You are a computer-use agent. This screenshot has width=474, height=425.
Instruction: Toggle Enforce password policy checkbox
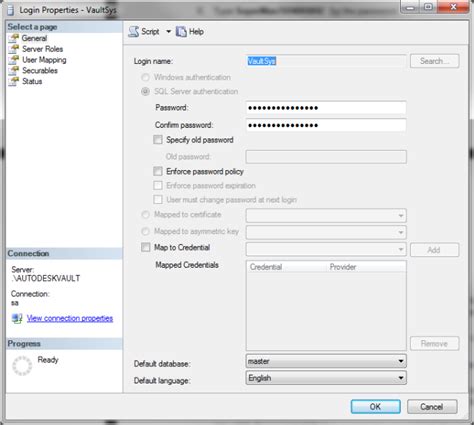coord(158,171)
